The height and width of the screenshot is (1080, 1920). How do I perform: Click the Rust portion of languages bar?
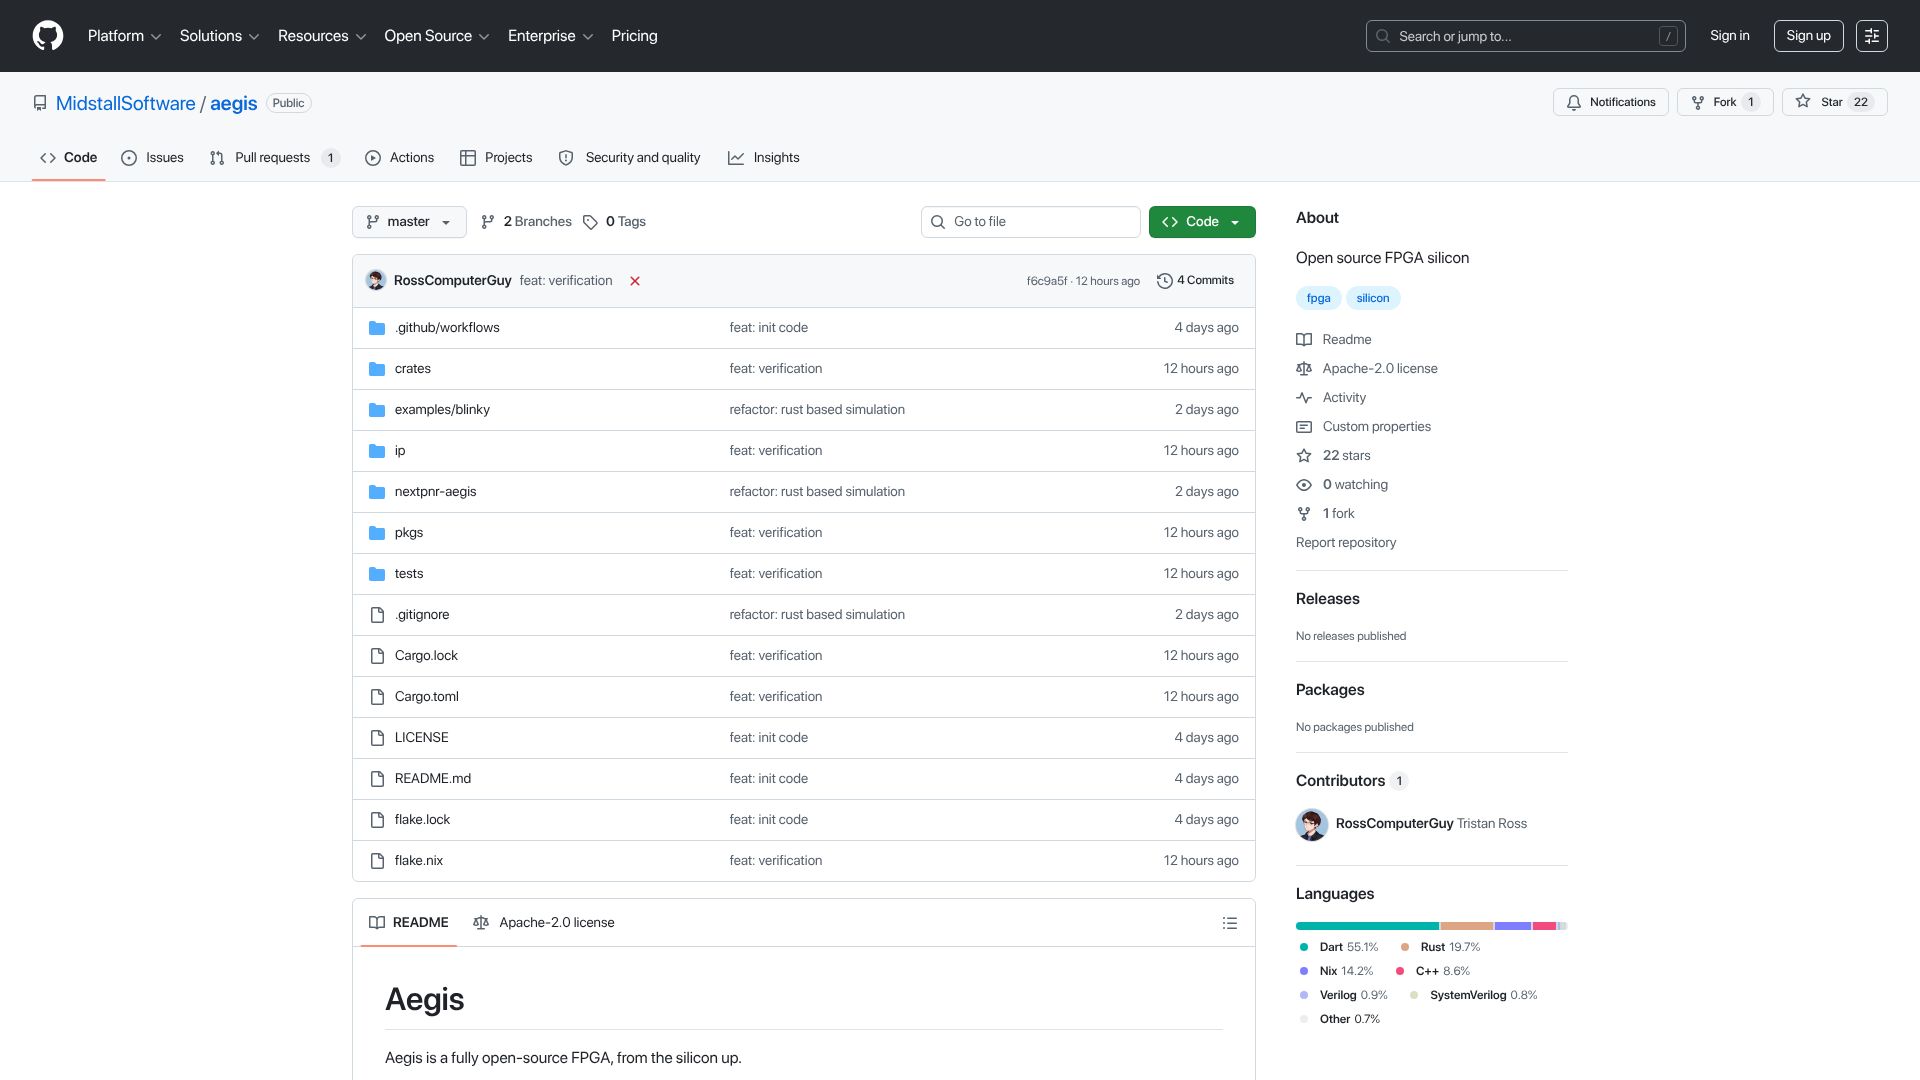1467,926
